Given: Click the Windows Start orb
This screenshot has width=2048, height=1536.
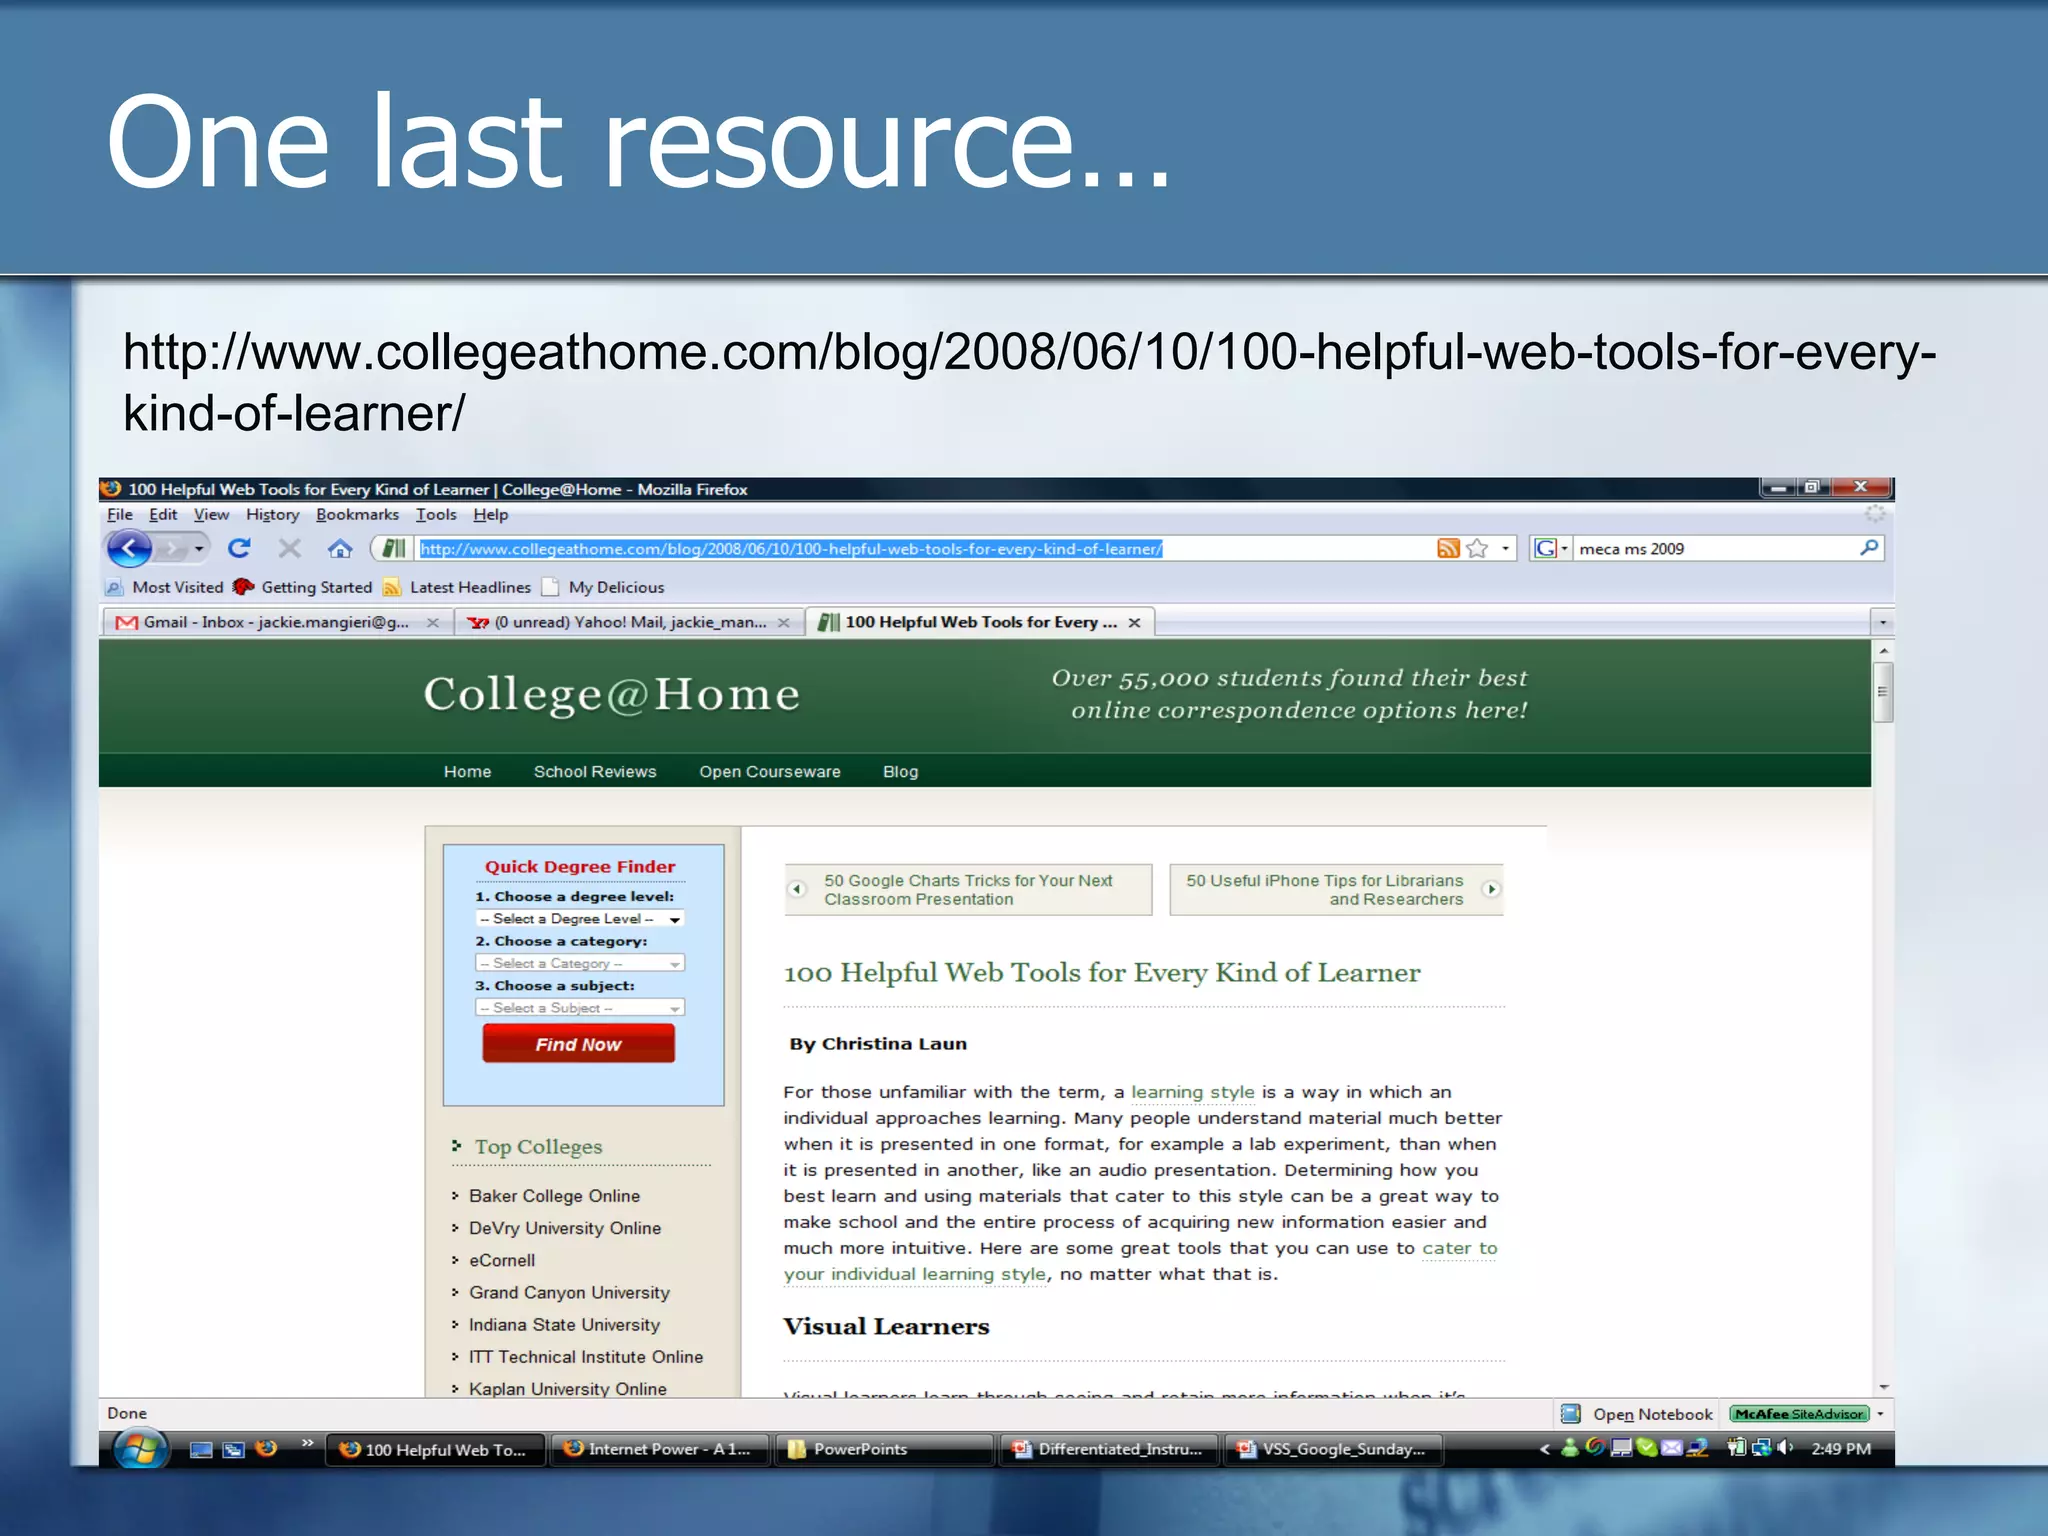Looking at the screenshot, I should [139, 1449].
